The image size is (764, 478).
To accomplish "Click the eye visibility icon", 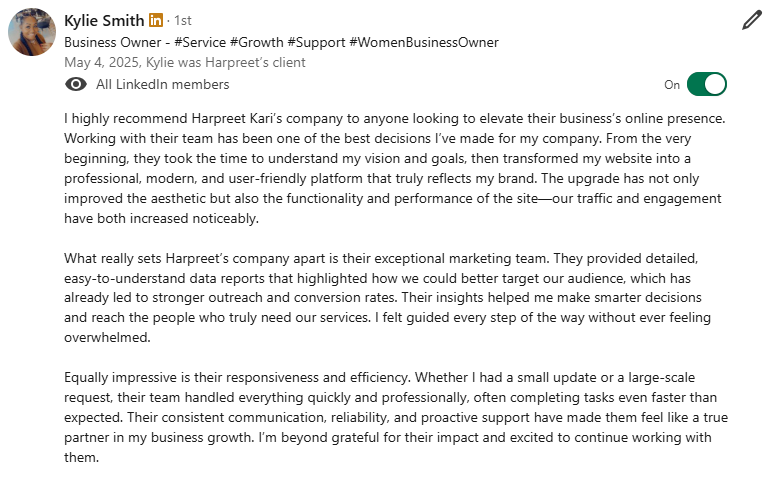I will [75, 85].
